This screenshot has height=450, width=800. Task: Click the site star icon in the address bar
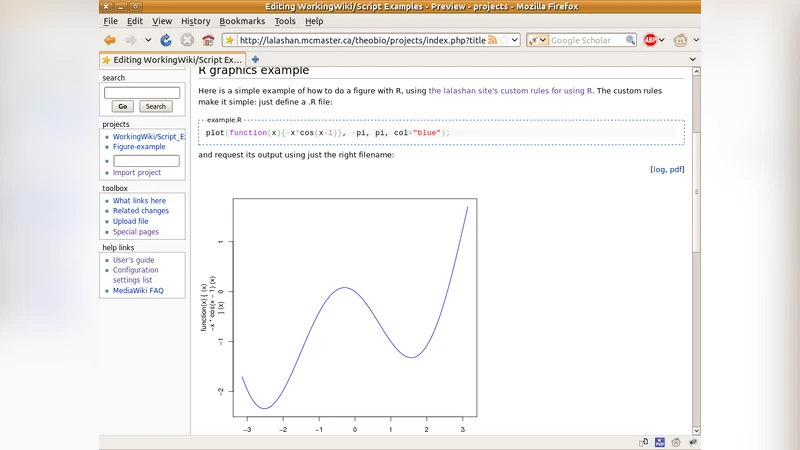coord(230,40)
